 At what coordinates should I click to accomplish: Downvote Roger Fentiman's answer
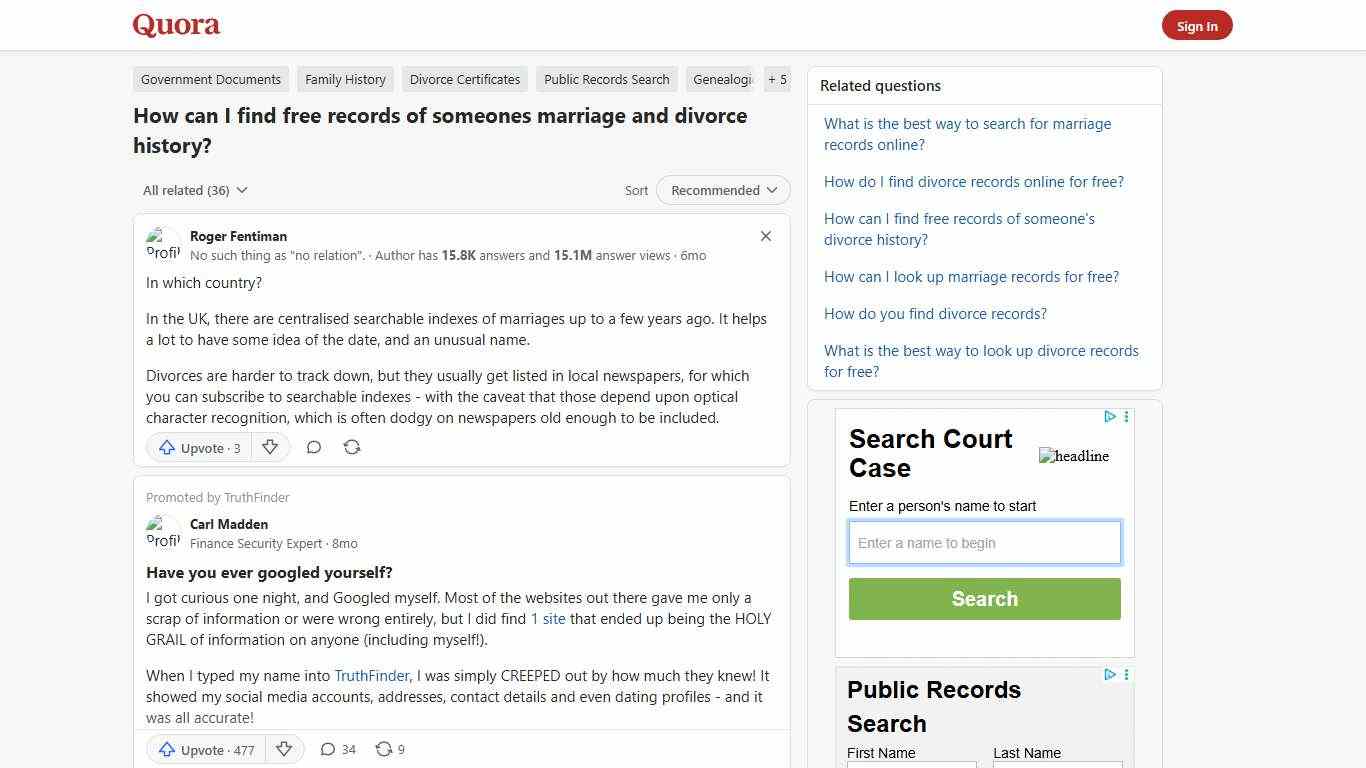point(270,447)
